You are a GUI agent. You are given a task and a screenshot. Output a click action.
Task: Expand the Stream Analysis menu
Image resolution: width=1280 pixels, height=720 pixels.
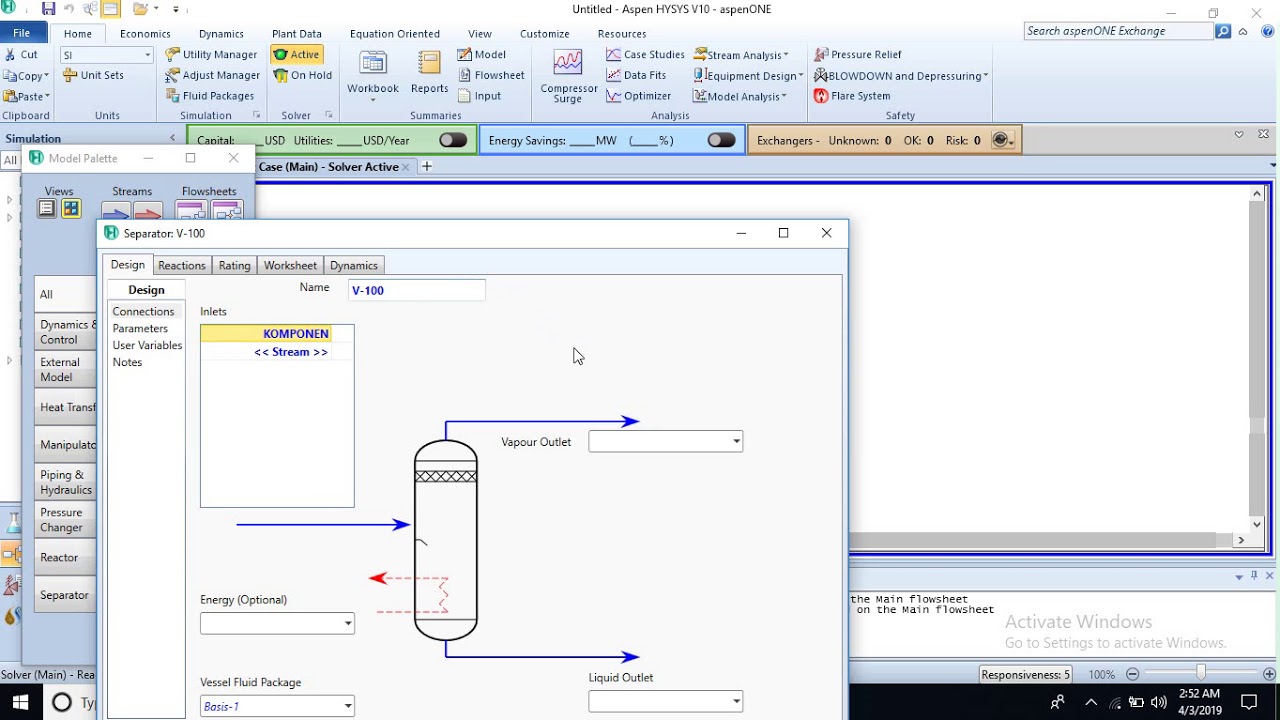point(741,54)
